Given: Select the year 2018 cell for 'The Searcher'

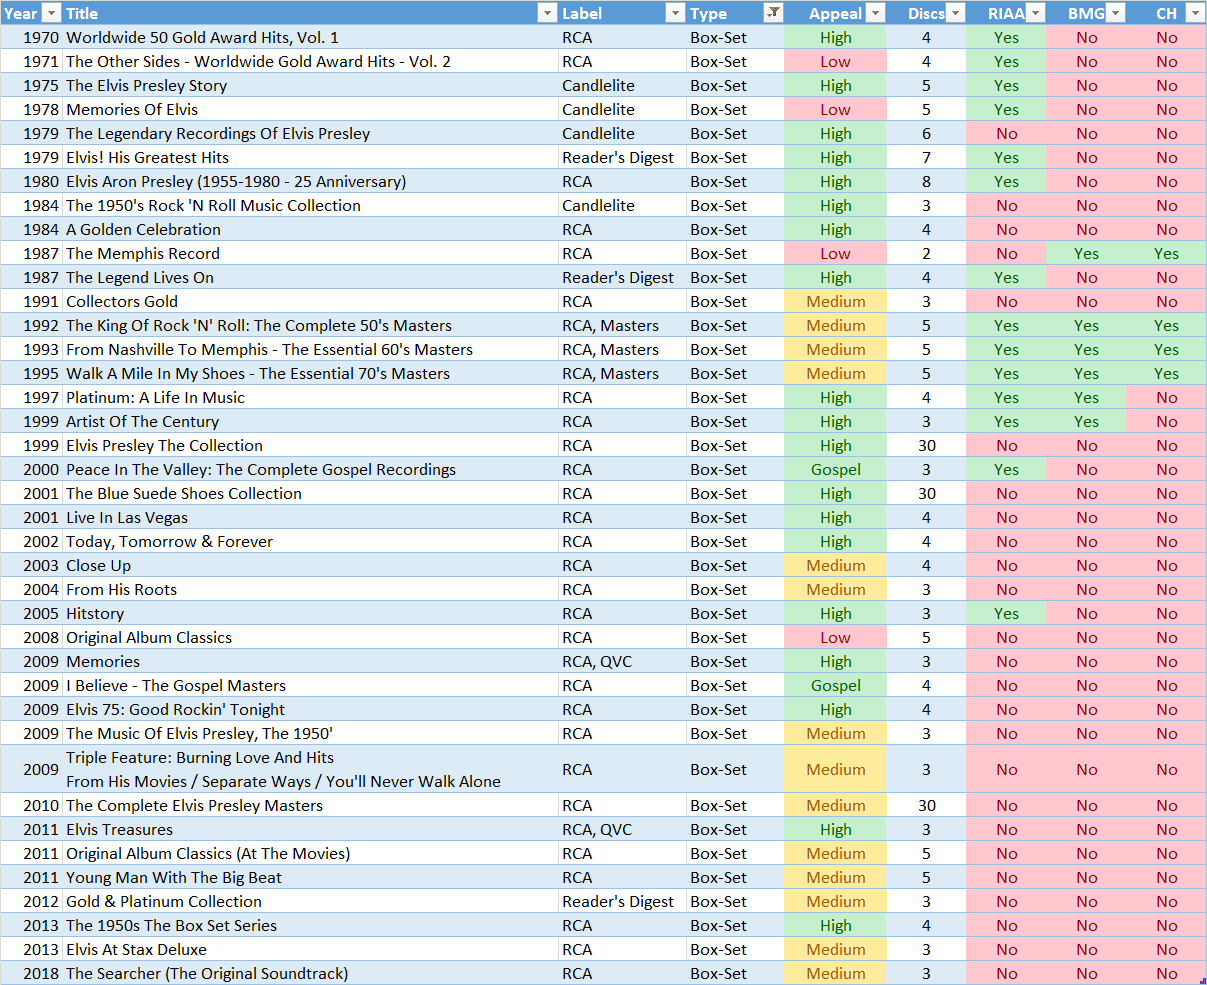Looking at the screenshot, I should [x=31, y=973].
